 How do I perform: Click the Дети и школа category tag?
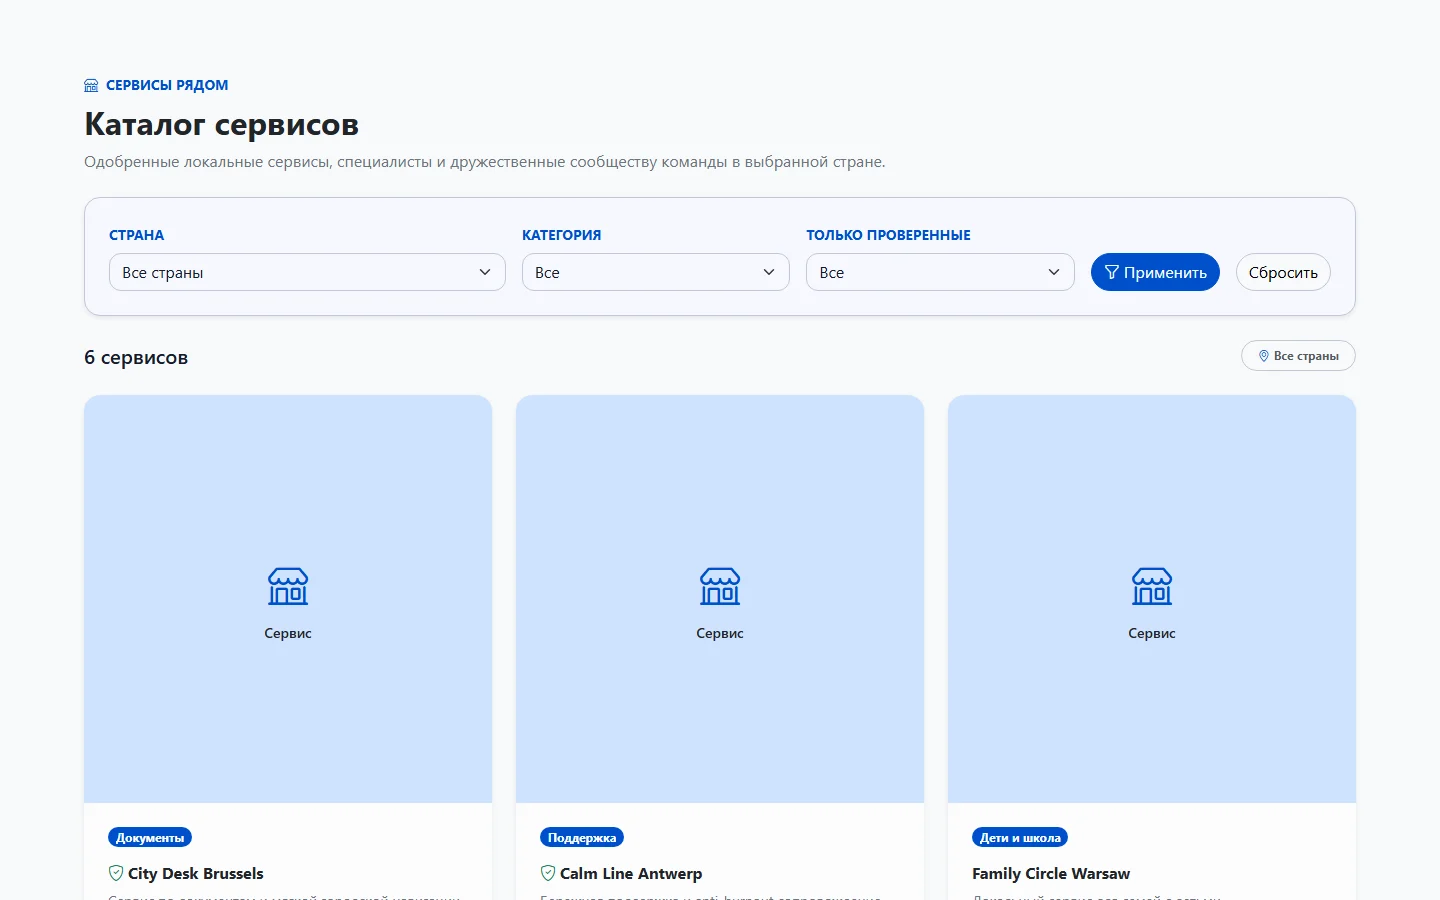click(x=1020, y=837)
